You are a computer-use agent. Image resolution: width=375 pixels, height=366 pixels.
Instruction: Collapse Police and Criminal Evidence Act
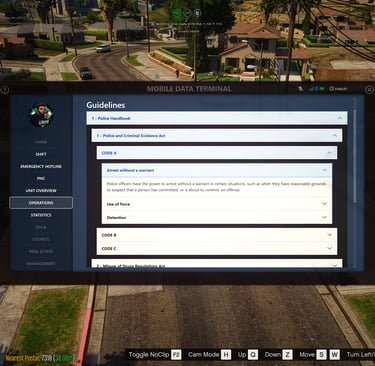pos(217,135)
